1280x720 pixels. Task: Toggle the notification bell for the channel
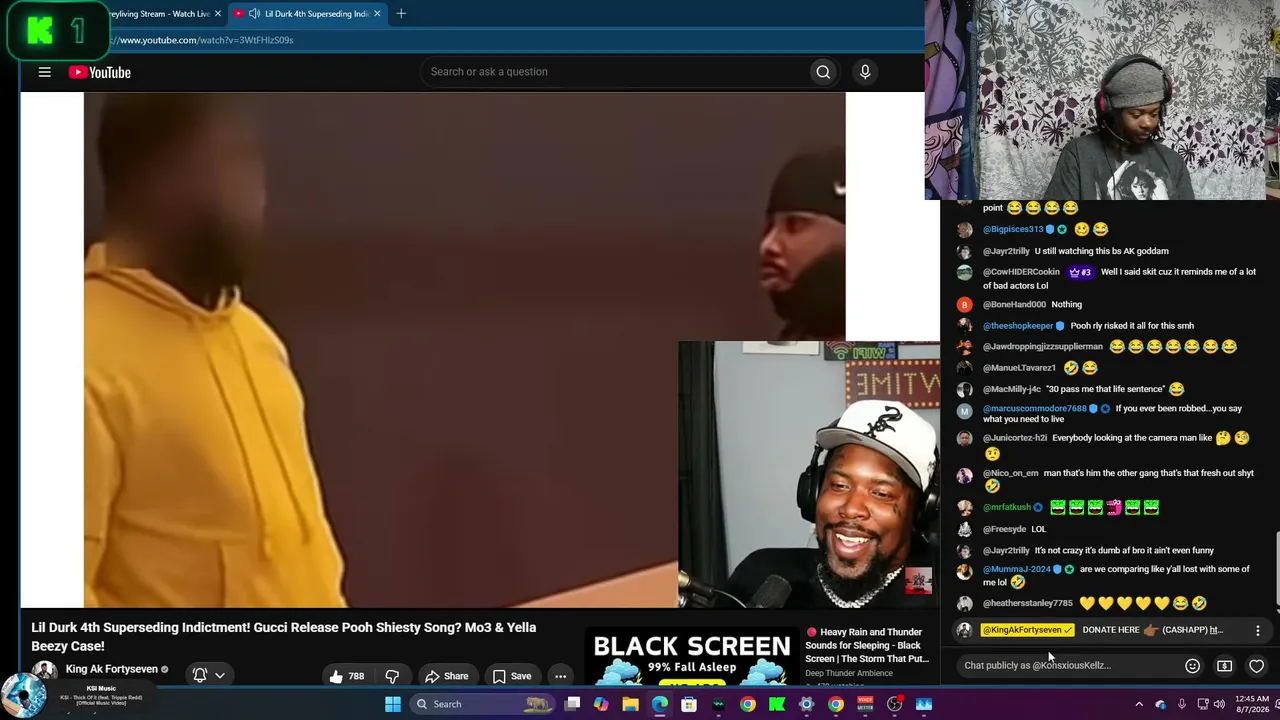point(200,675)
